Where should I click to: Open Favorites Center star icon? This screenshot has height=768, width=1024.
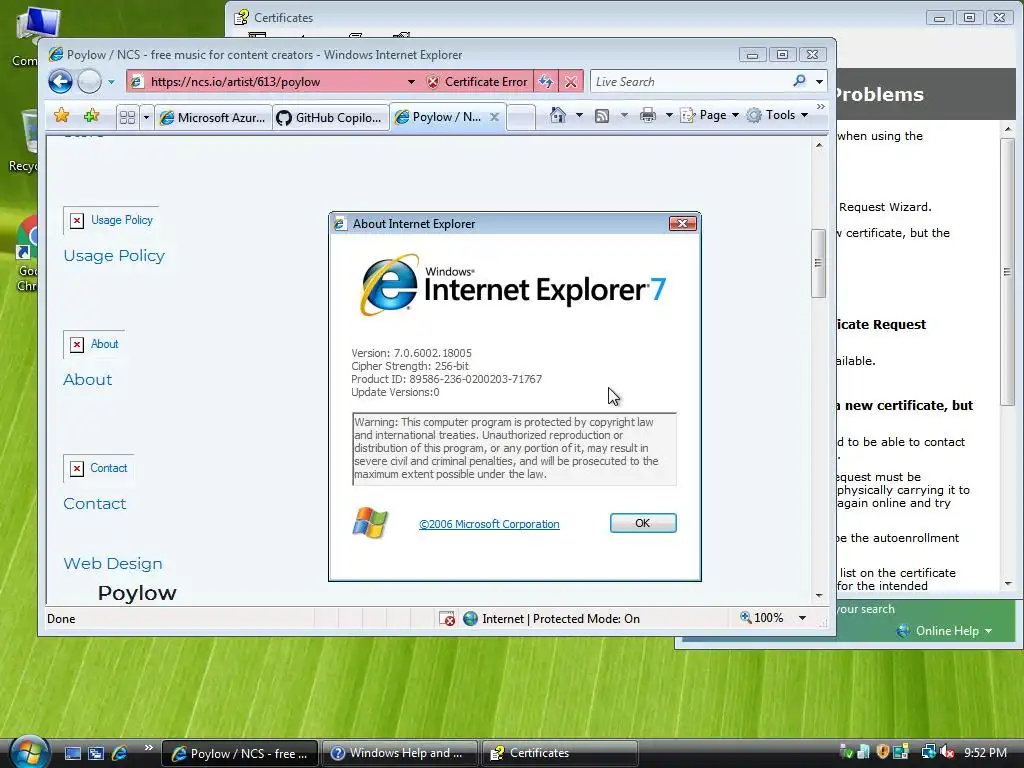coord(62,116)
